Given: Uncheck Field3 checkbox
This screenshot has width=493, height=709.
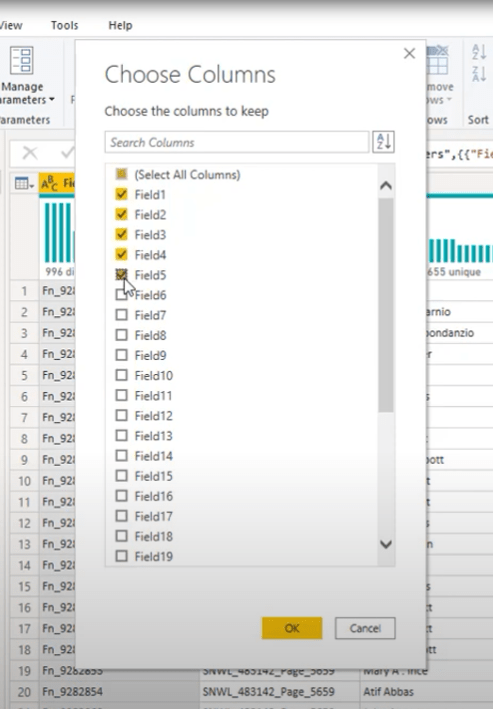Looking at the screenshot, I should [x=121, y=234].
